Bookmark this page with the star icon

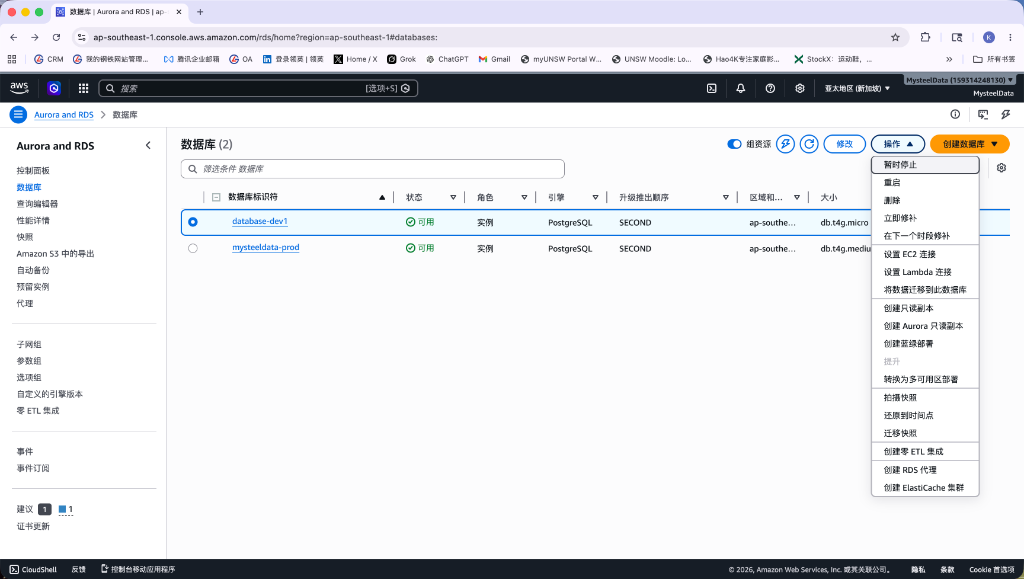pos(895,37)
